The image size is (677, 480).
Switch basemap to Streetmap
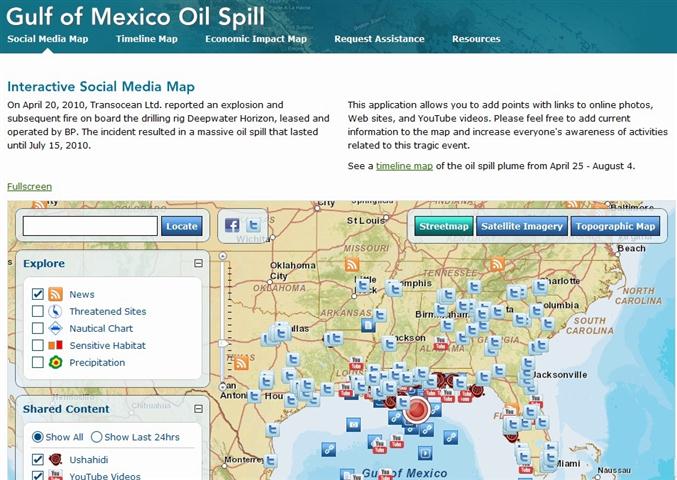(x=444, y=226)
